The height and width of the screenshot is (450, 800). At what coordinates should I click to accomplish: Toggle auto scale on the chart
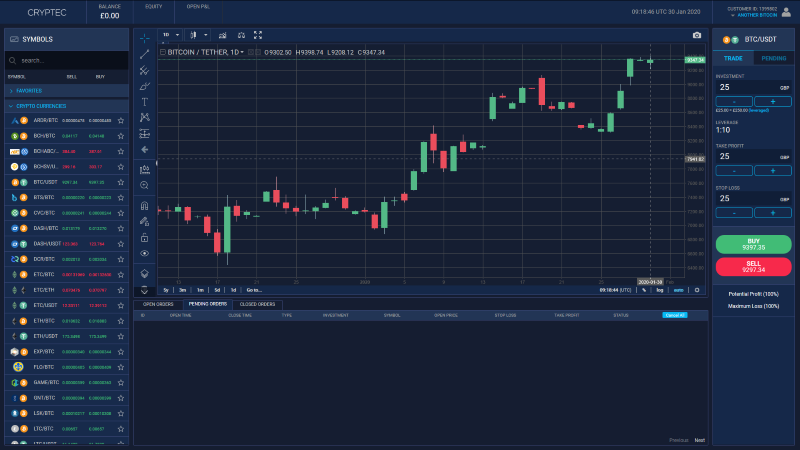(679, 290)
